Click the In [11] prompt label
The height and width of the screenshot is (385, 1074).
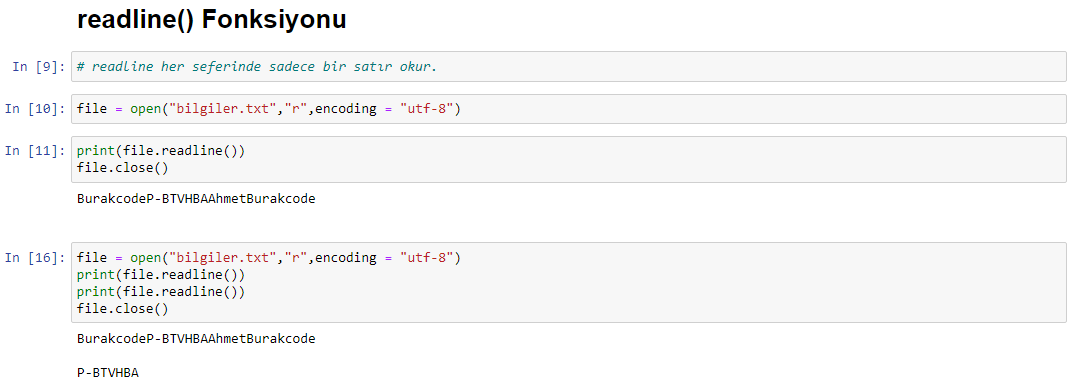tap(35, 151)
